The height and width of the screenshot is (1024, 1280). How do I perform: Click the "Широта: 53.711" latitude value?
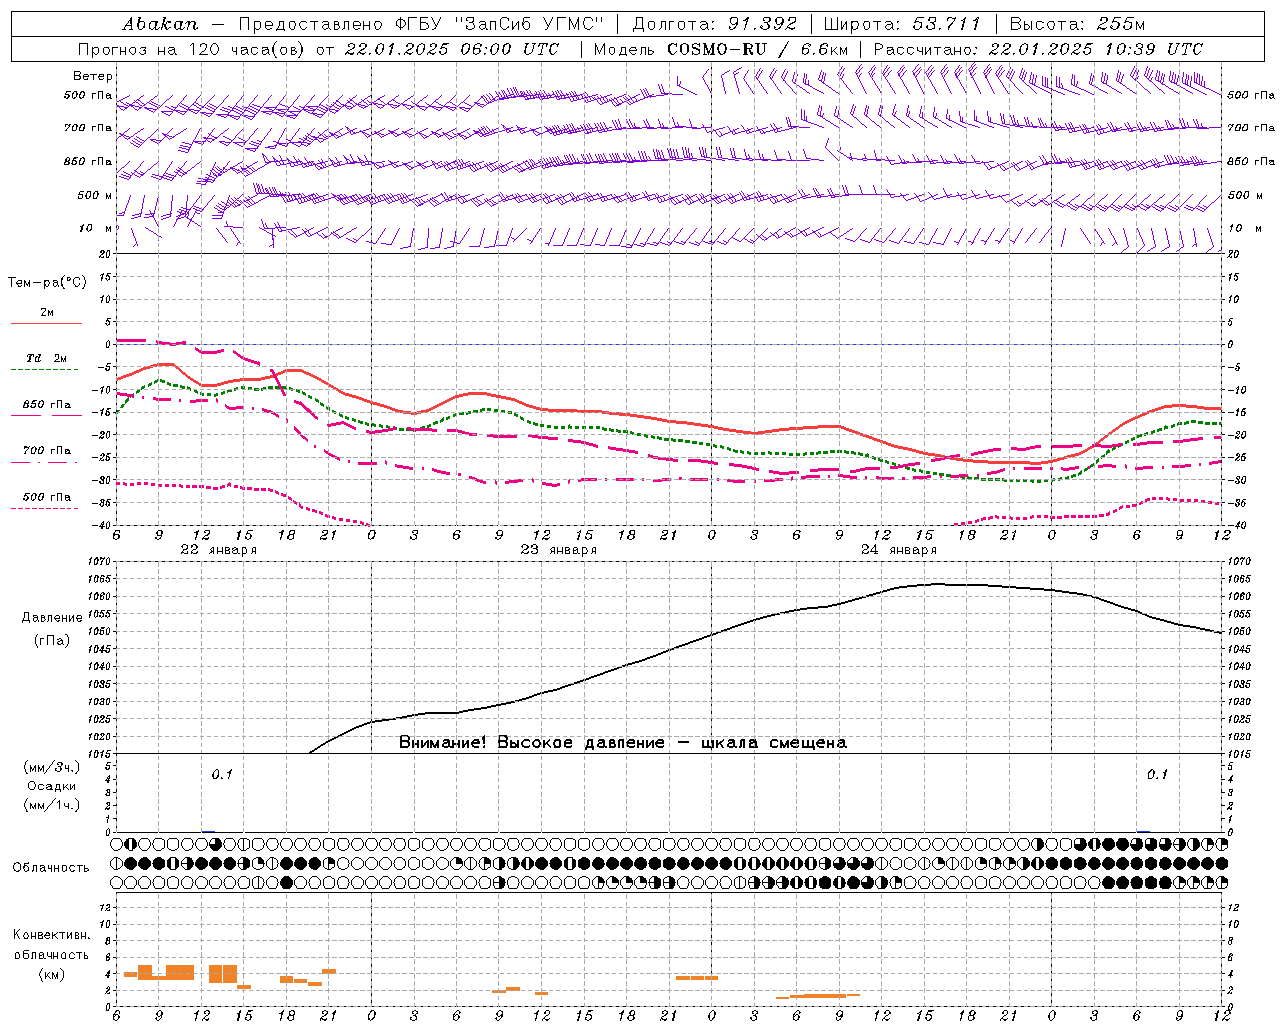pyautogui.click(x=902, y=24)
